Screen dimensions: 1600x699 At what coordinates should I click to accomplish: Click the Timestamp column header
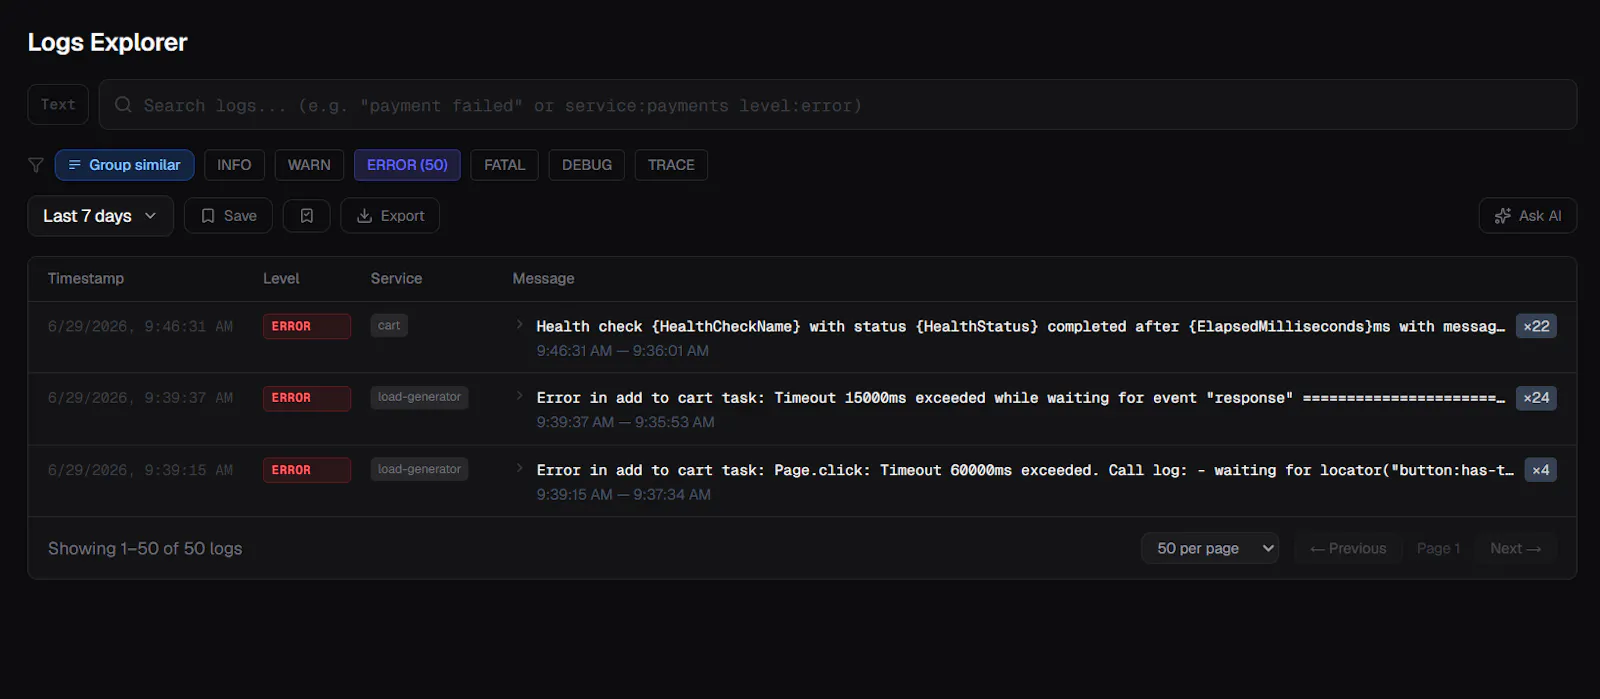coord(86,278)
